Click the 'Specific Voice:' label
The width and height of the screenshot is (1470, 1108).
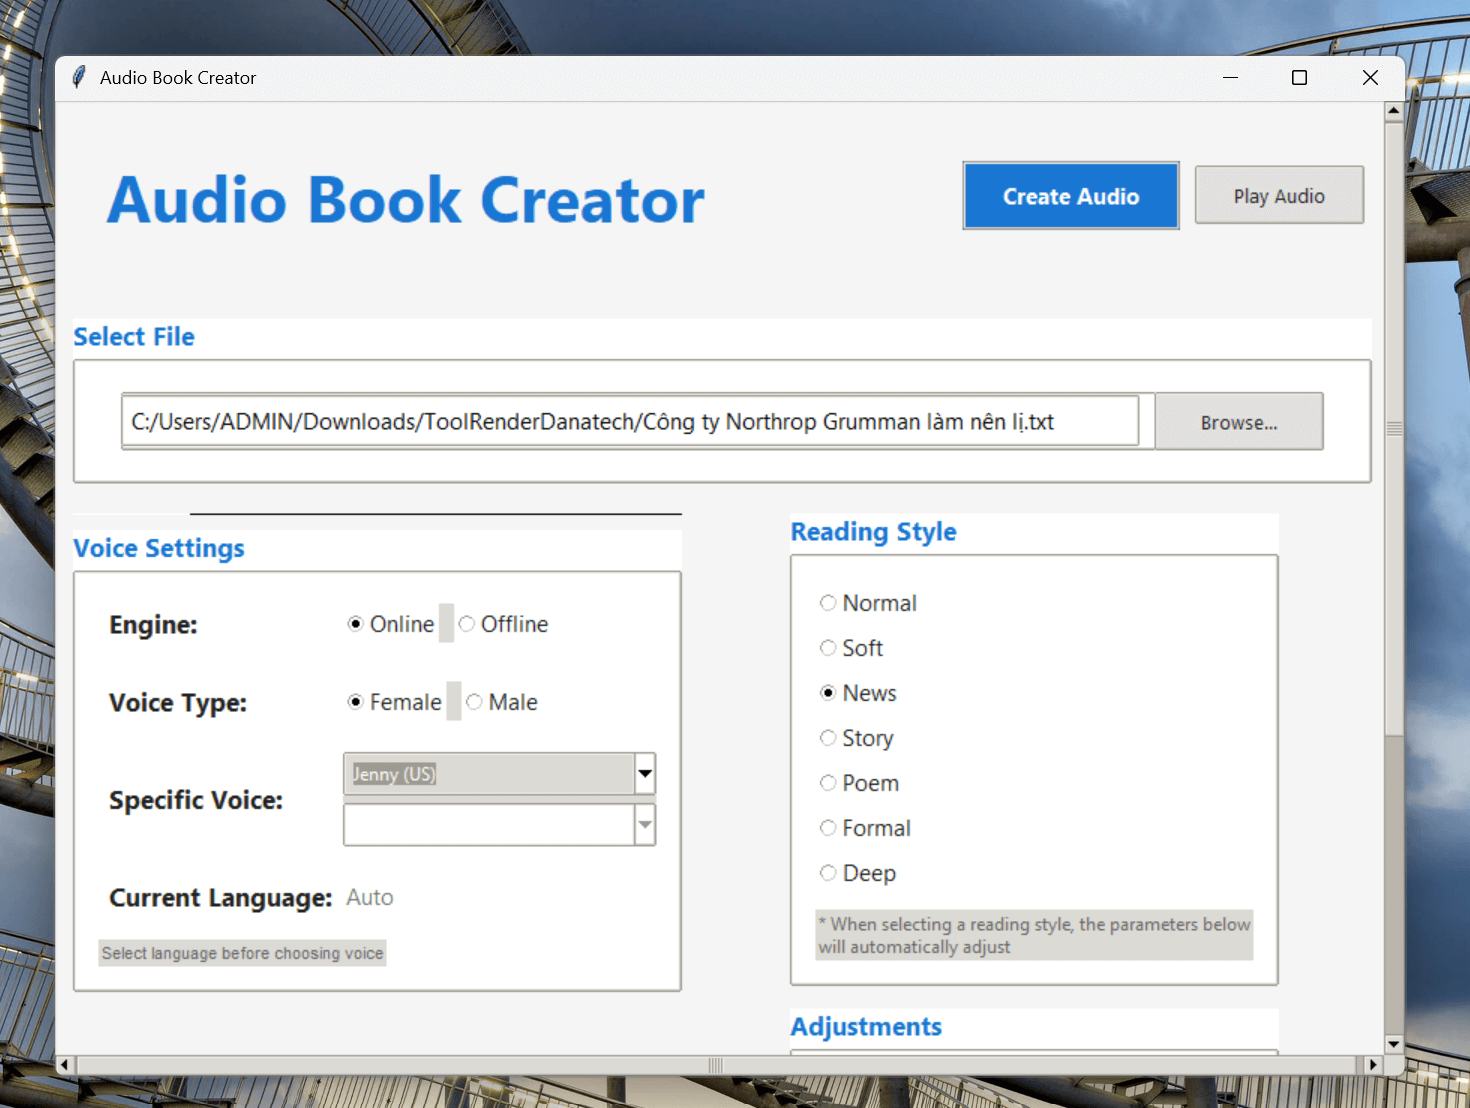coord(196,800)
